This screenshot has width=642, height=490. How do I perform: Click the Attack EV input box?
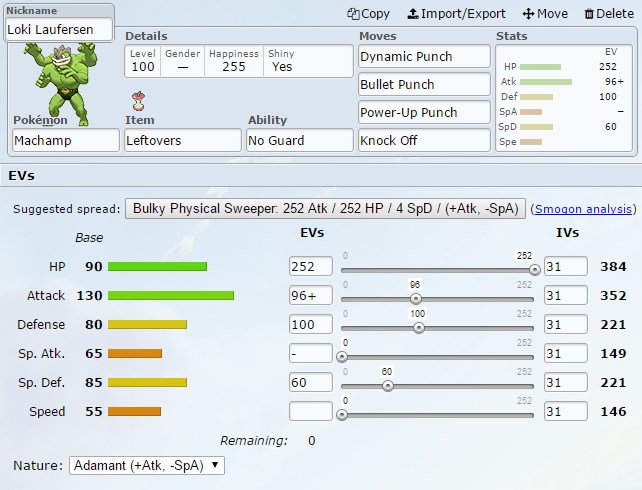(311, 296)
